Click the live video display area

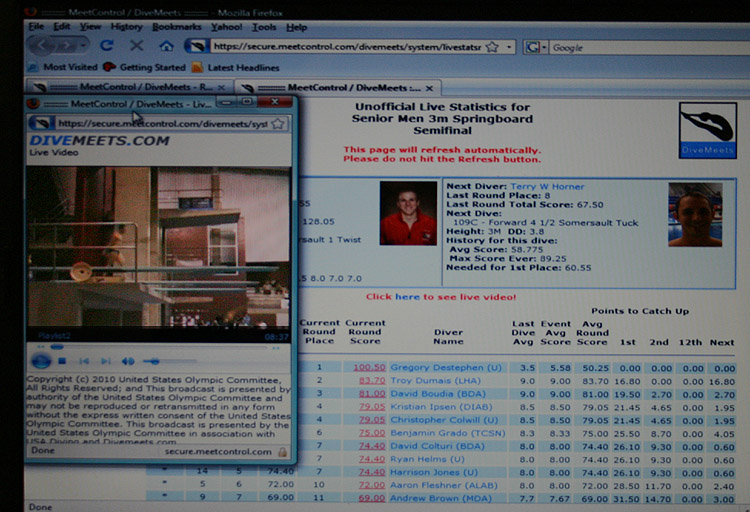point(158,246)
